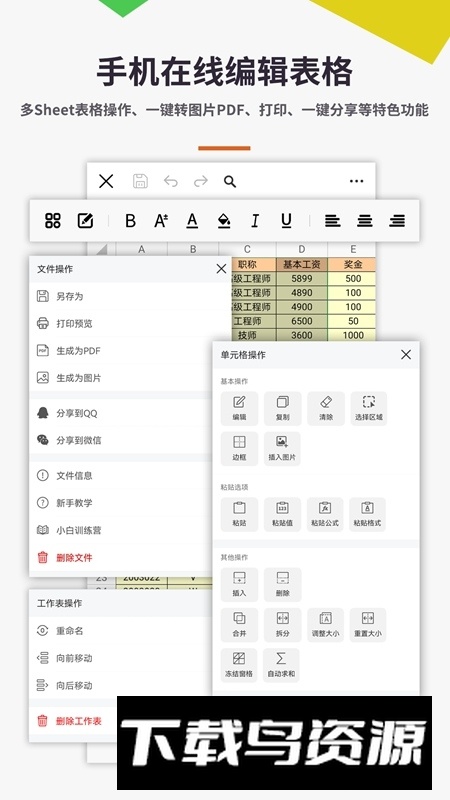Choose 向后移动 move sheet backward
This screenshot has width=450, height=800.
pyautogui.click(x=120, y=685)
